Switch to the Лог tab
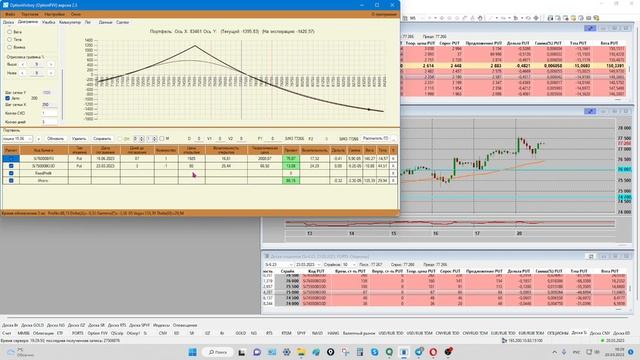The image size is (640, 360). tap(88, 22)
